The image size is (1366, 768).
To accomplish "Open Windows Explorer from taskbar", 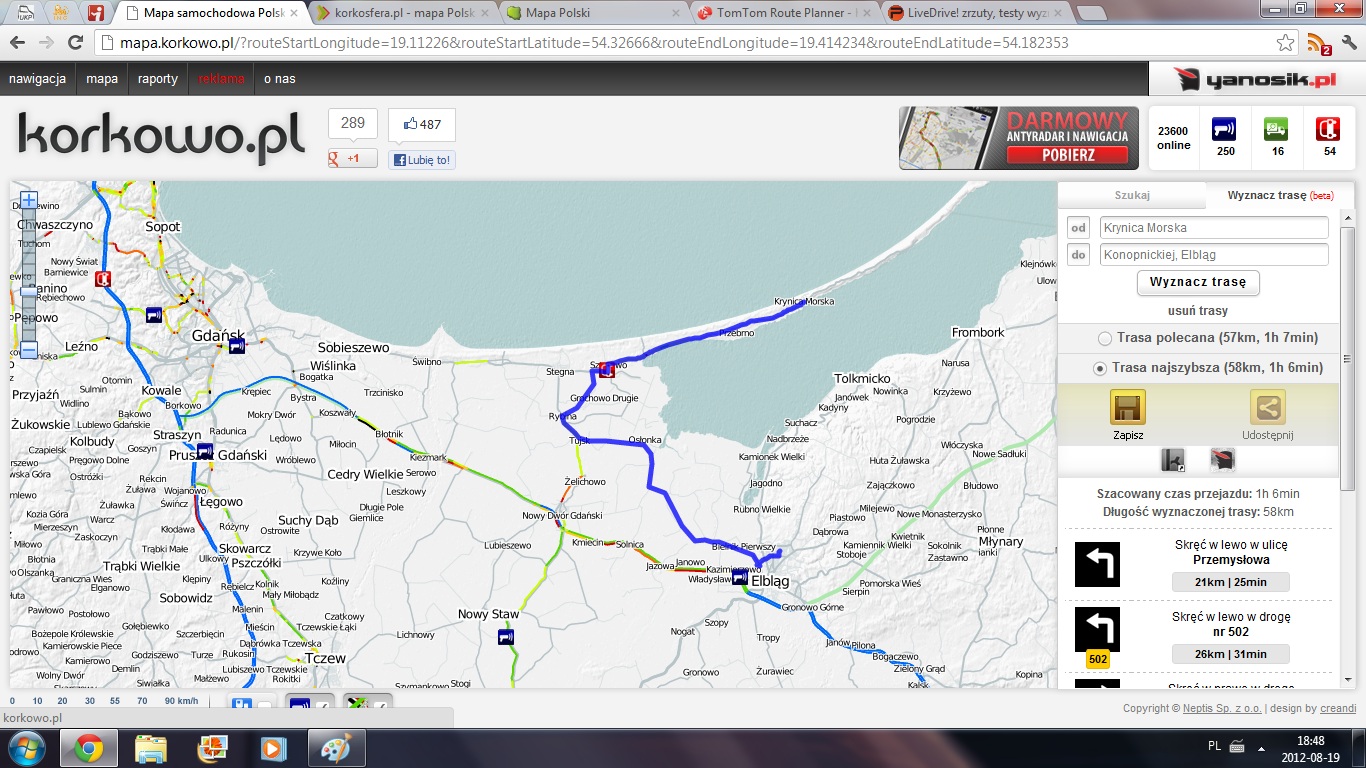I will point(151,748).
